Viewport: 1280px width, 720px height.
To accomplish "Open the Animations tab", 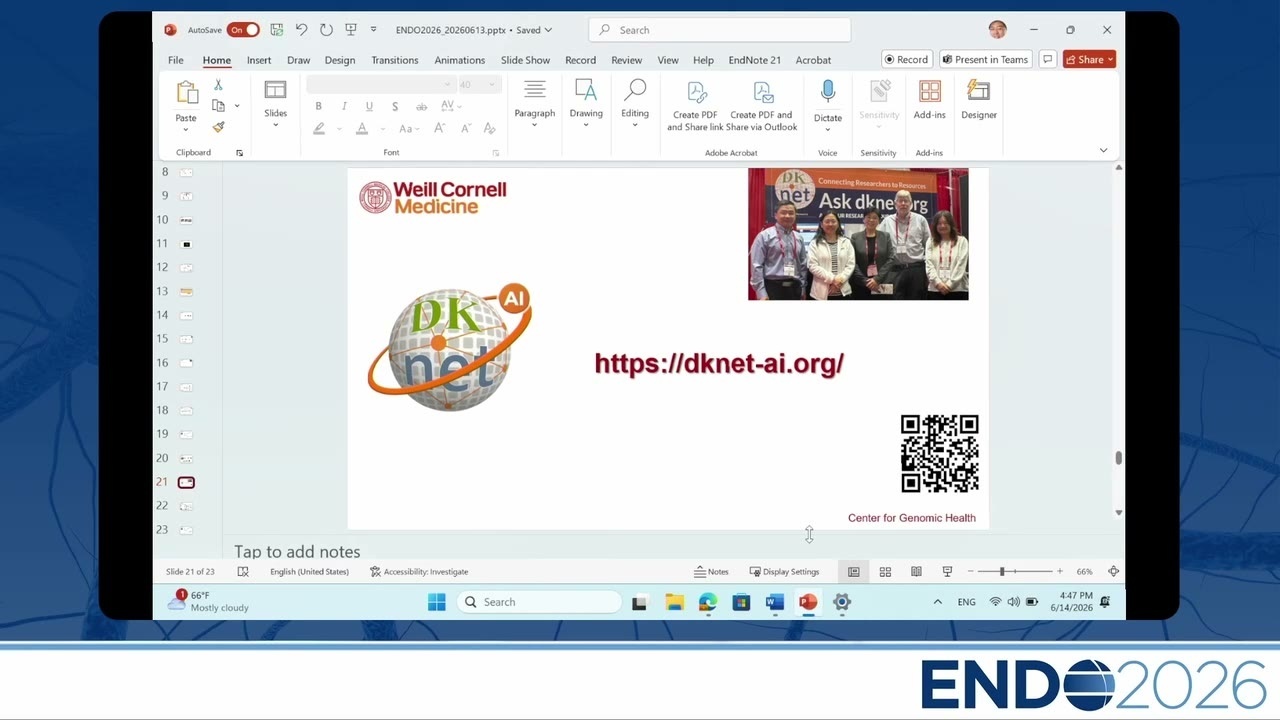I will point(460,60).
